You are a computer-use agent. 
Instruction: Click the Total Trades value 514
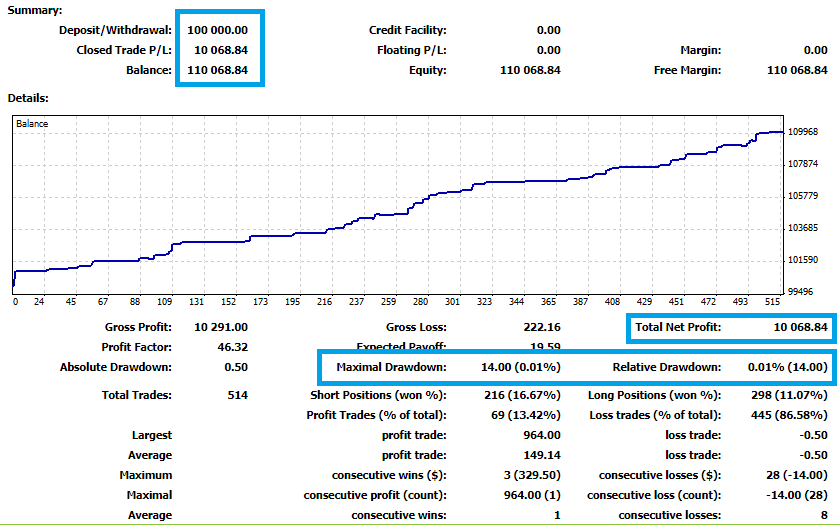tap(236, 395)
